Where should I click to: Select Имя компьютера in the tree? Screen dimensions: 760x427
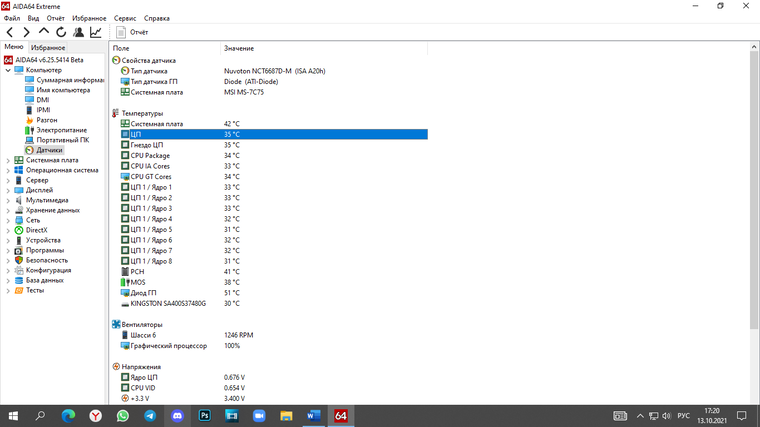tap(58, 90)
